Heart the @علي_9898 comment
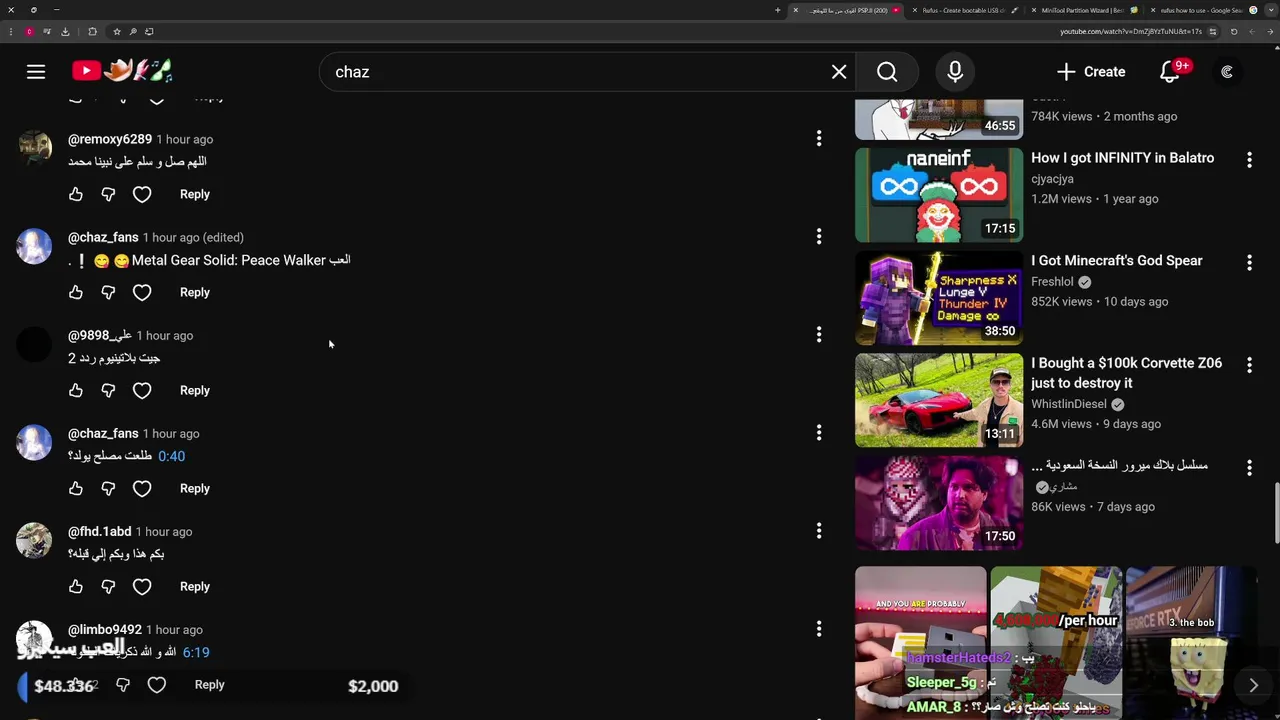 coord(142,390)
